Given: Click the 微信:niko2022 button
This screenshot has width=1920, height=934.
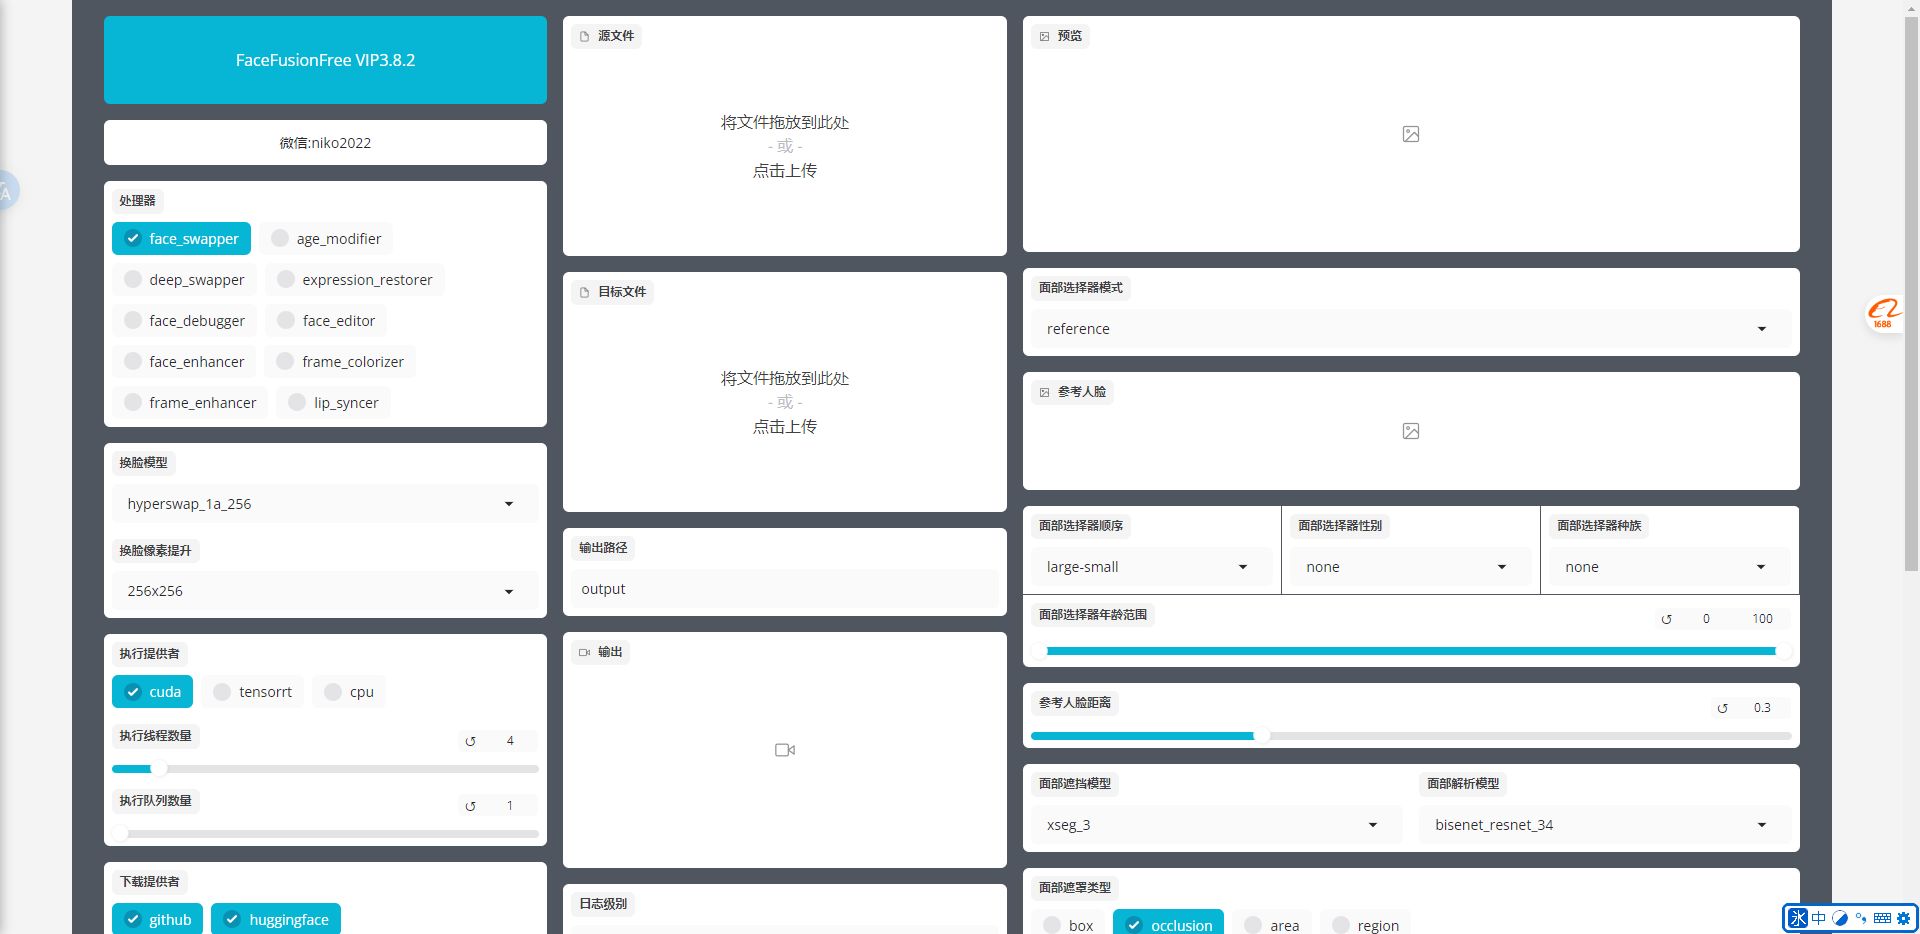Looking at the screenshot, I should coord(325,143).
